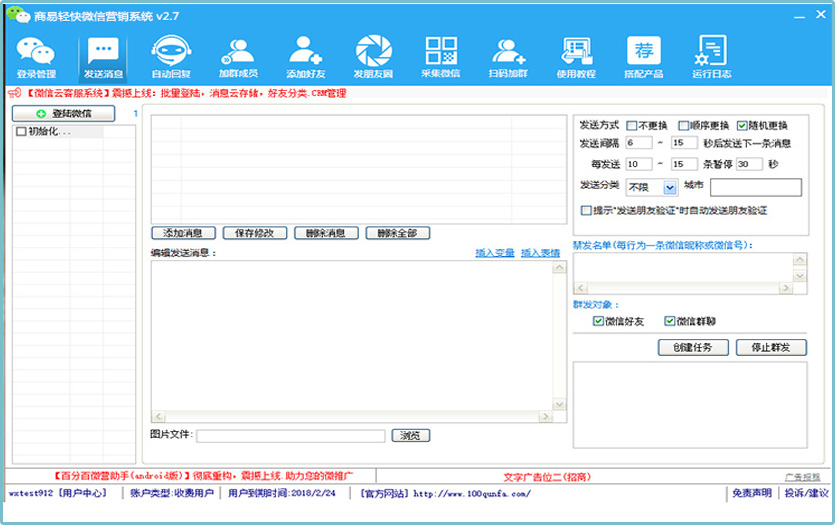Click the message editor scroll right arrow
Image resolution: width=835 pixels, height=525 pixels.
545,416
